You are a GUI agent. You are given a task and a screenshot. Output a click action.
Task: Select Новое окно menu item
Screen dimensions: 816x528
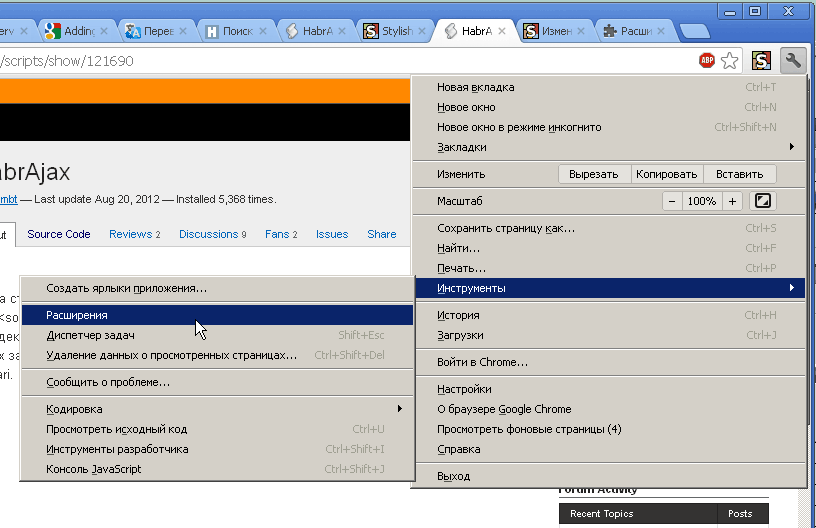coord(609,107)
